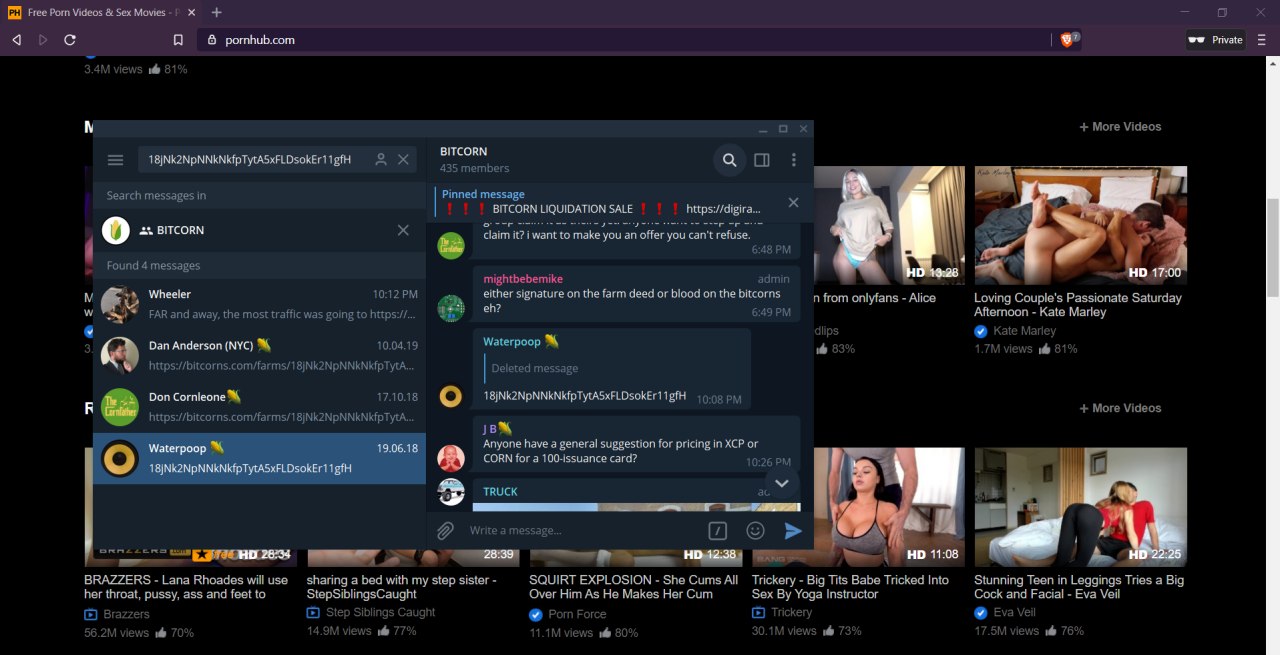The image size is (1280, 655).
Task: Remove the BITCORN chat filter chip
Action: 403,230
